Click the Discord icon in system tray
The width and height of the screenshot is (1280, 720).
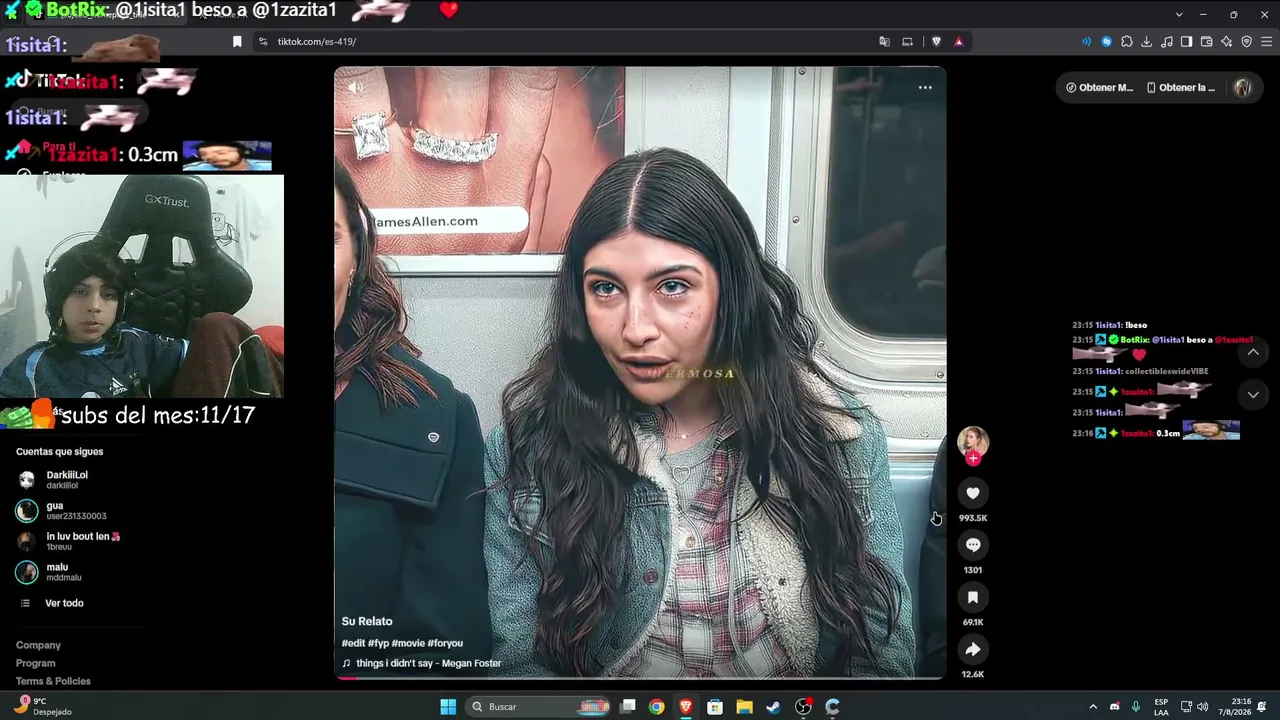1115,707
